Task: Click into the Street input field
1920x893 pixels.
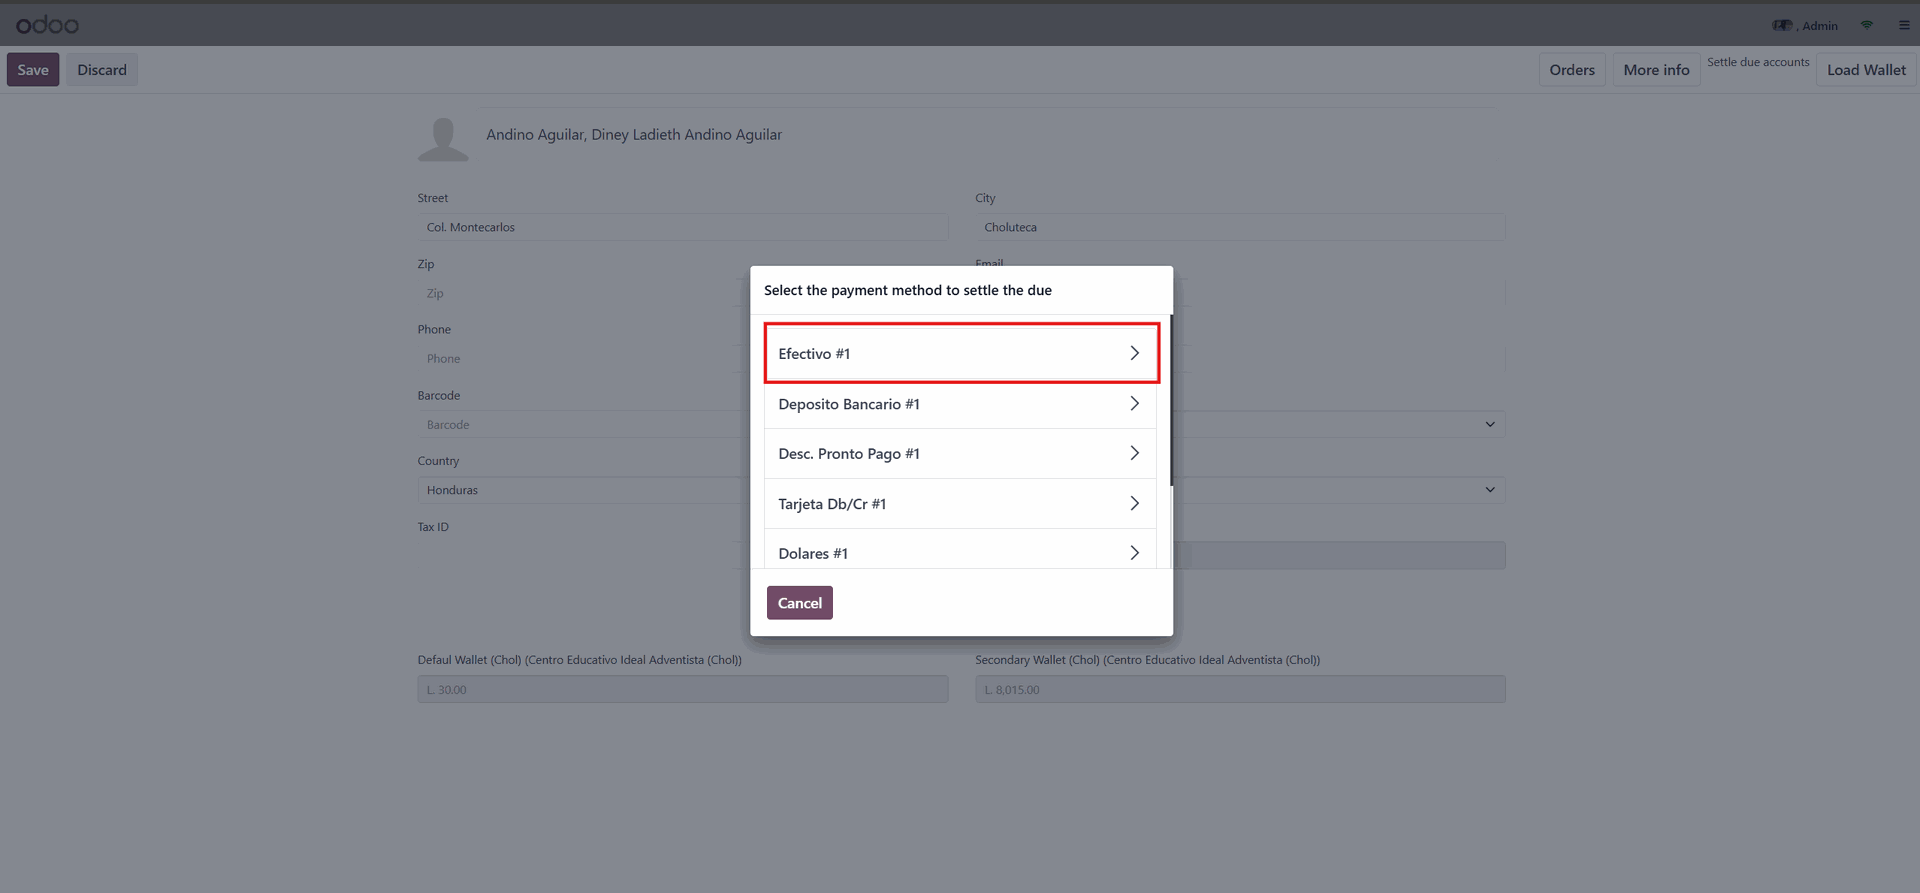Action: [x=682, y=227]
